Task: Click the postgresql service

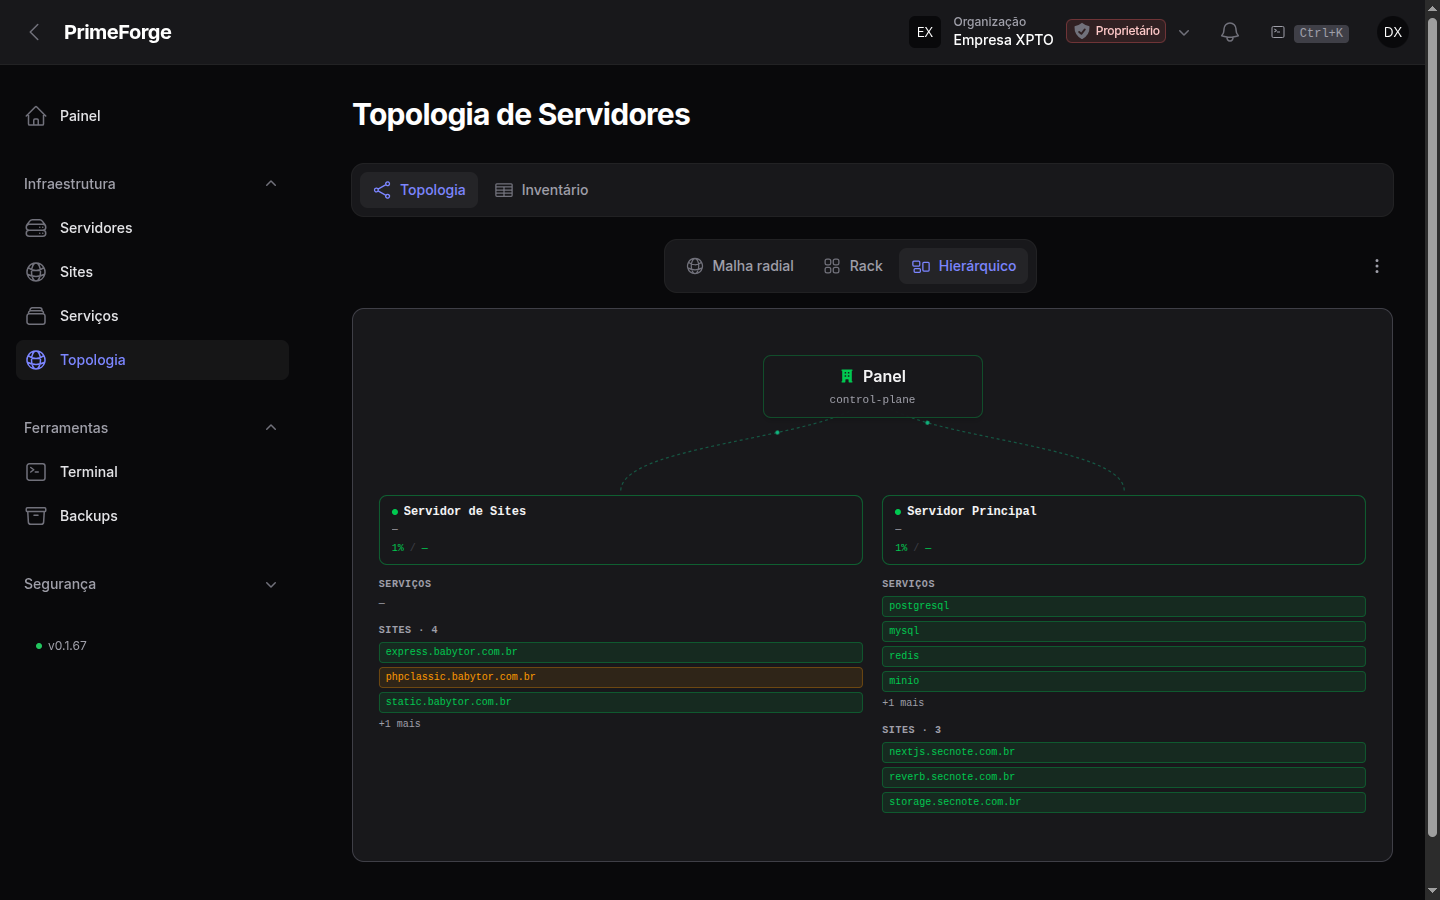Action: pos(1124,606)
